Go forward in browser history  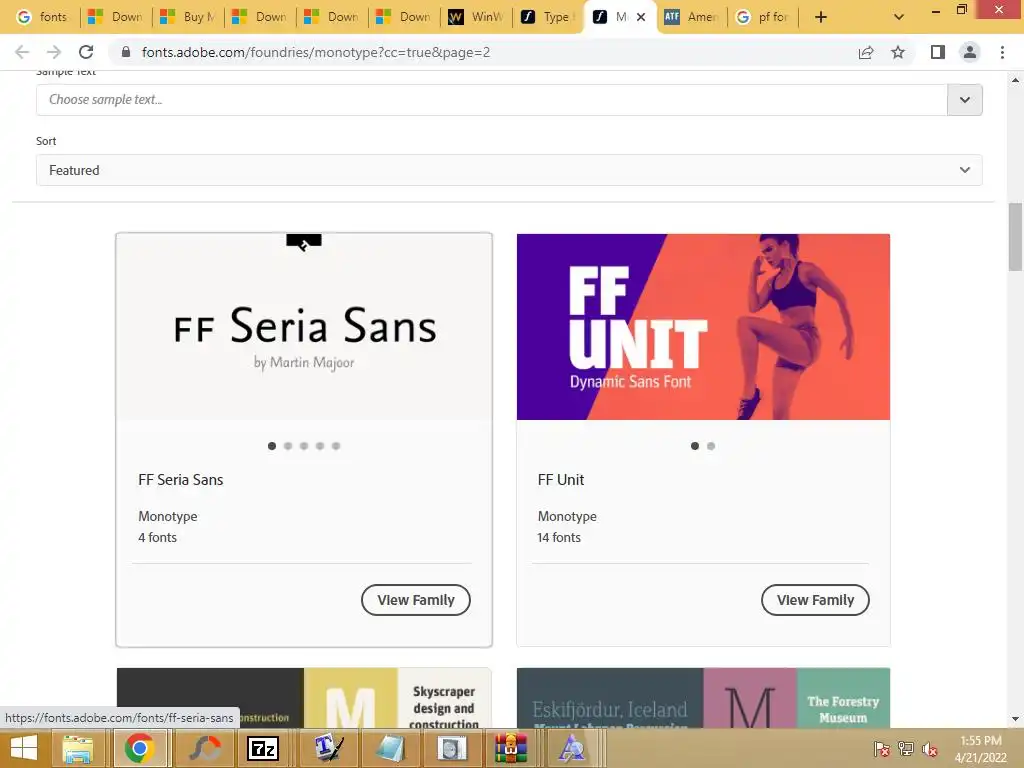(54, 52)
